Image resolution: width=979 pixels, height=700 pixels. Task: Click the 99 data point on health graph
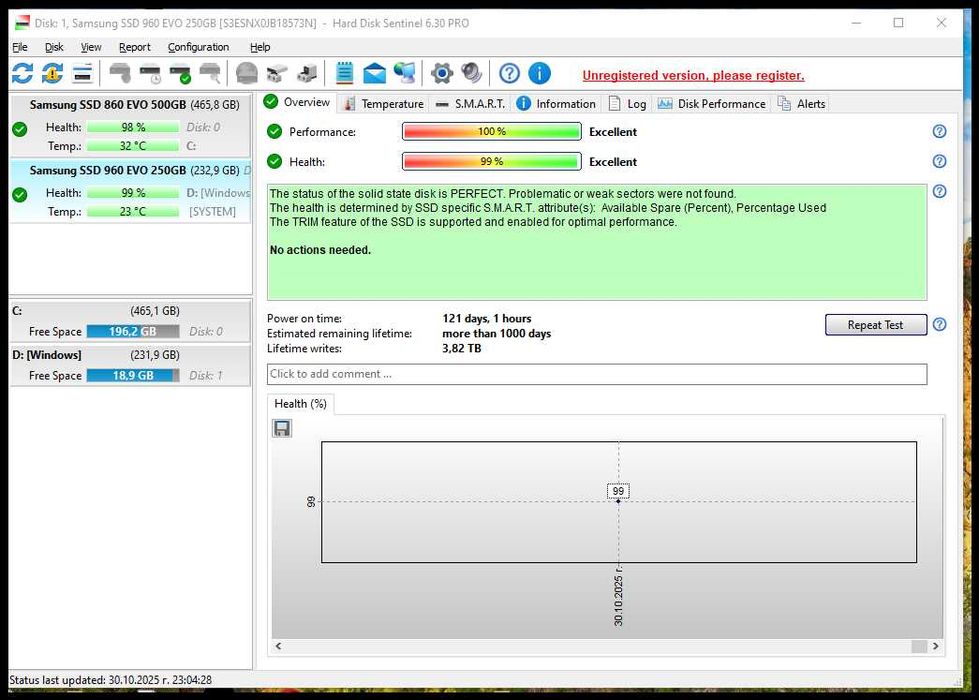click(x=618, y=501)
